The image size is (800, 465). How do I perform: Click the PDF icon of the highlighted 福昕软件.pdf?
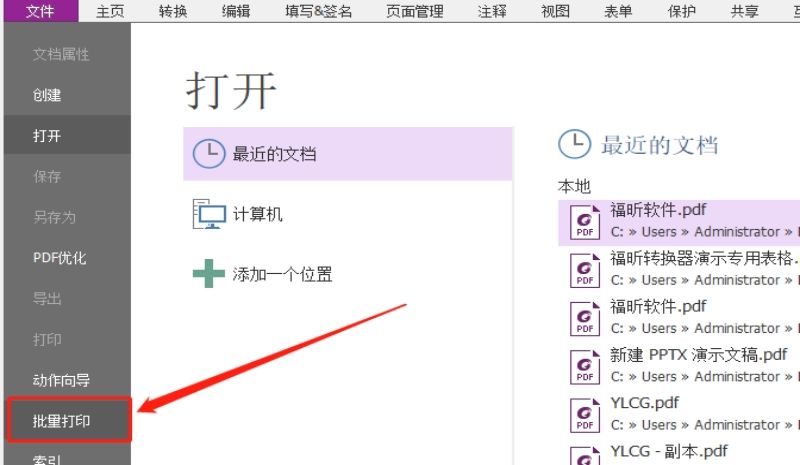coord(585,222)
